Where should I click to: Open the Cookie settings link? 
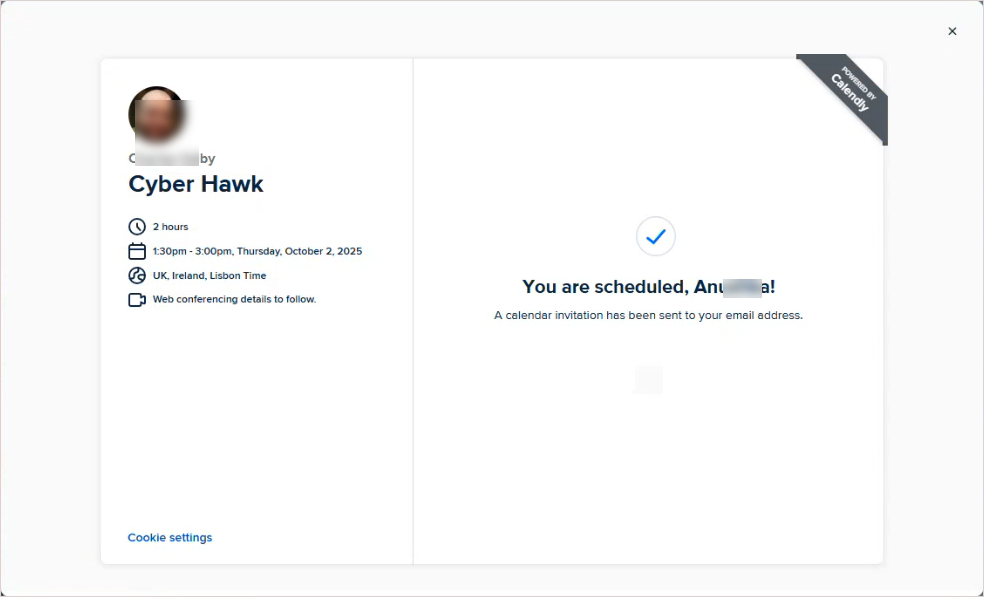(170, 537)
